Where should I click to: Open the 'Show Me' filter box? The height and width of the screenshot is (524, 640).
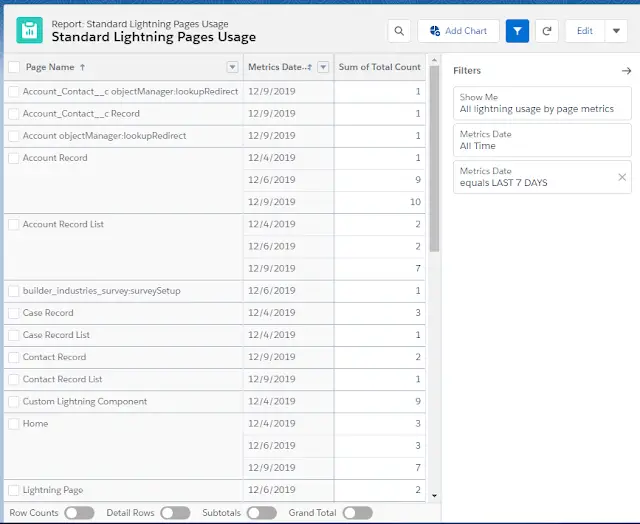542,103
